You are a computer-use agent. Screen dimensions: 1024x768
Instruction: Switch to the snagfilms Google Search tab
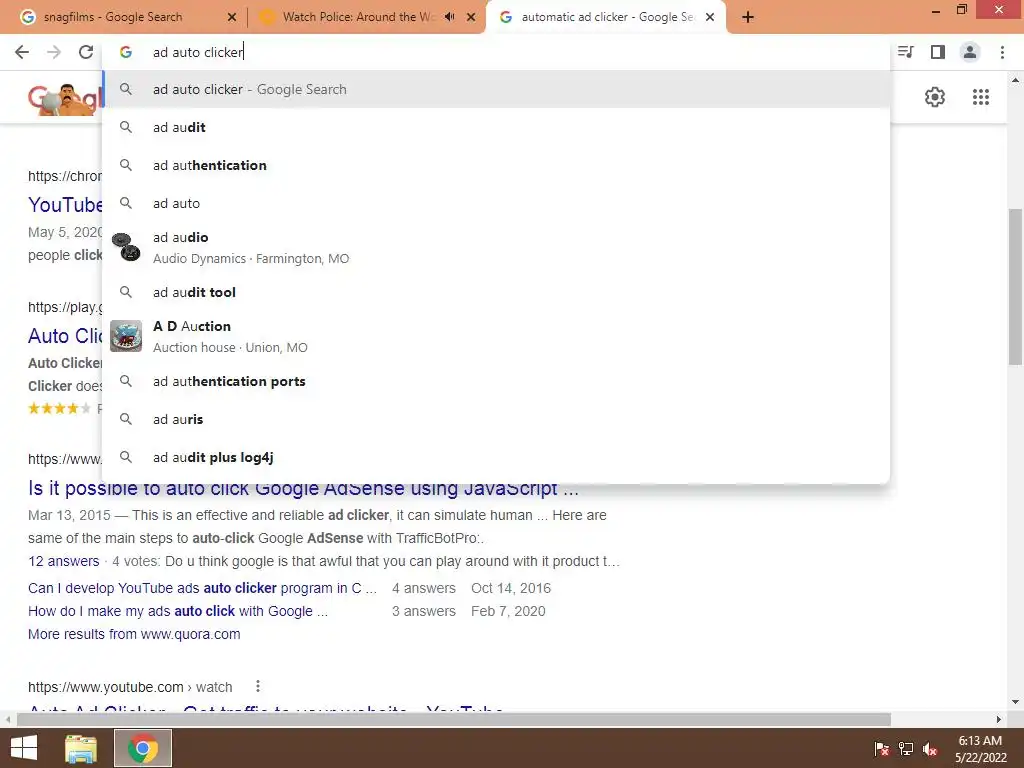click(124, 17)
